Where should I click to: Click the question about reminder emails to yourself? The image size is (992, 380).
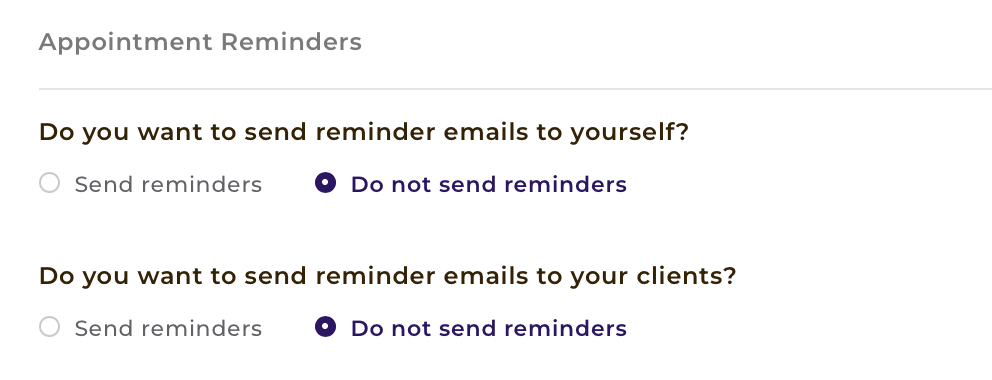(364, 132)
